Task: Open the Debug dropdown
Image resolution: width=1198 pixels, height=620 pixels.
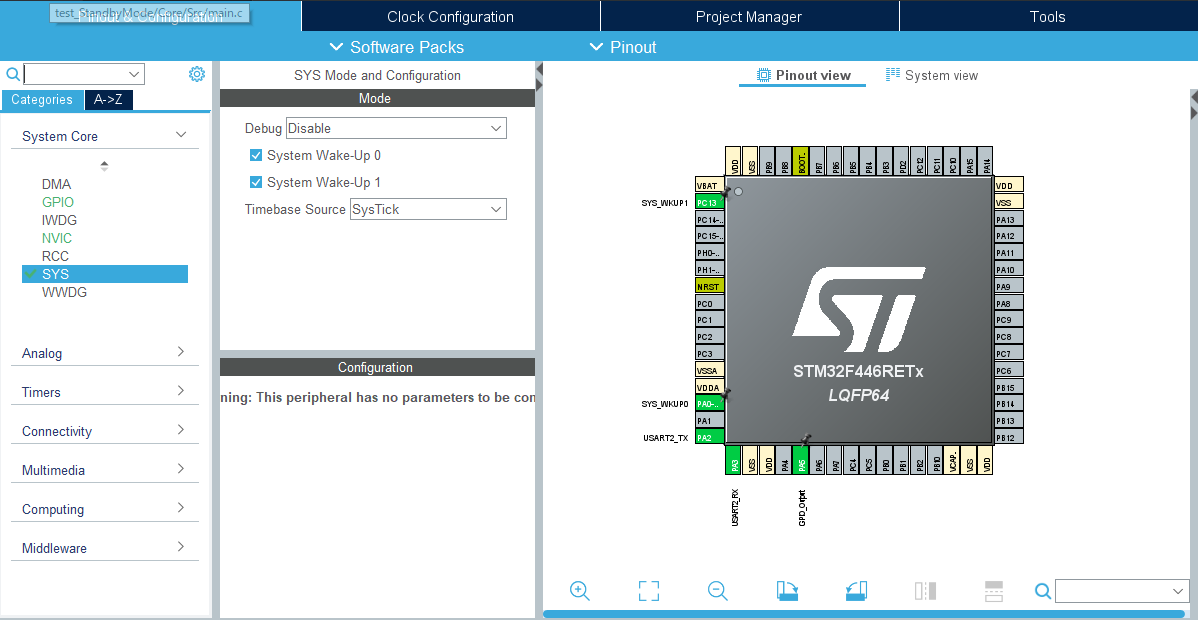Action: point(396,128)
